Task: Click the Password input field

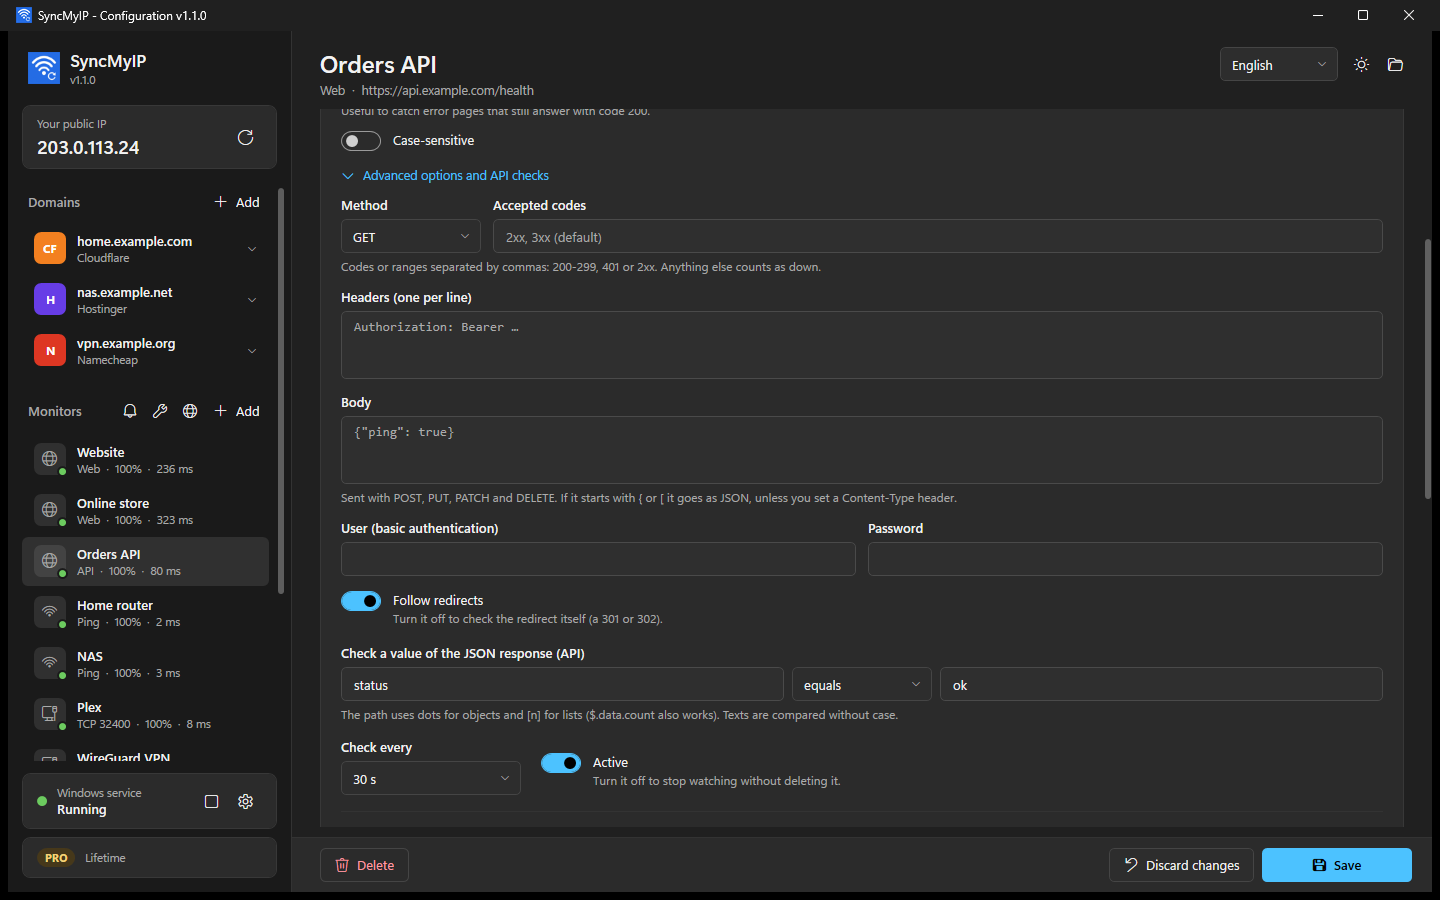Action: 1125,559
